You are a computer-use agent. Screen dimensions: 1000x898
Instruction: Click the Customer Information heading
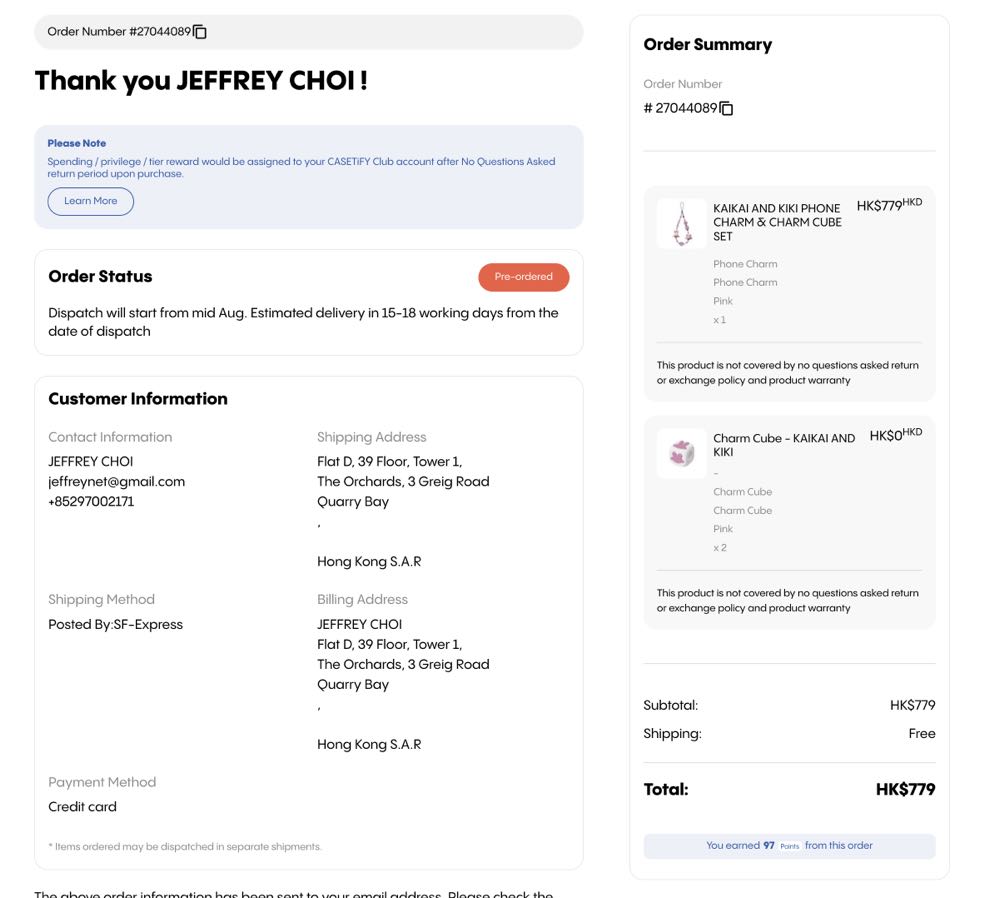coord(138,398)
